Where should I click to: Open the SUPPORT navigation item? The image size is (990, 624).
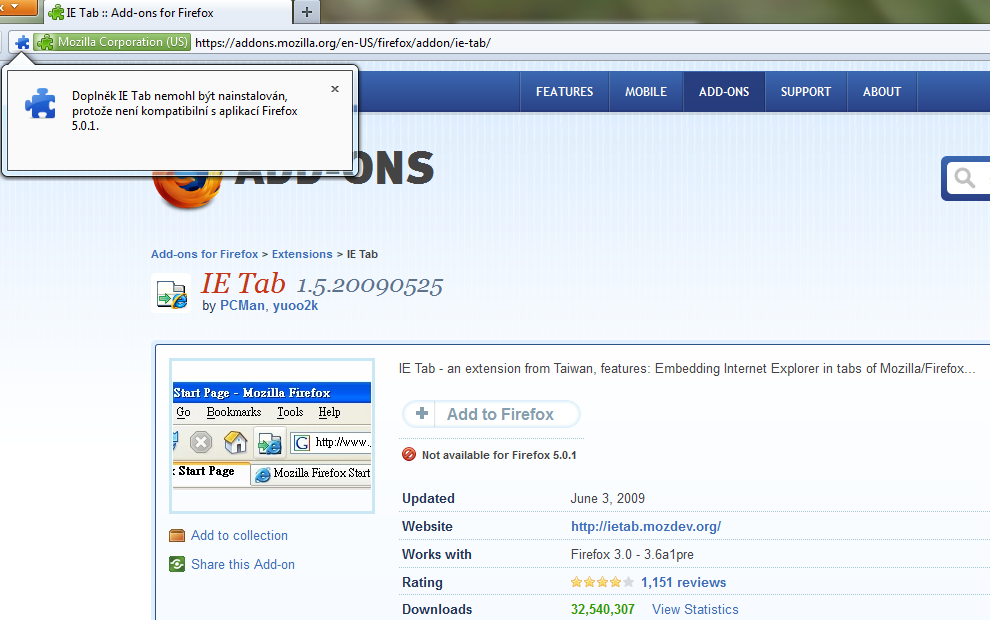pyautogui.click(x=806, y=92)
